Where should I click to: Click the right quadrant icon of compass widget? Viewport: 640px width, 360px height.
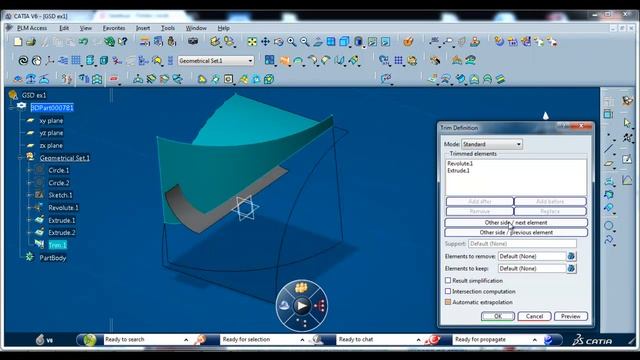[320, 305]
